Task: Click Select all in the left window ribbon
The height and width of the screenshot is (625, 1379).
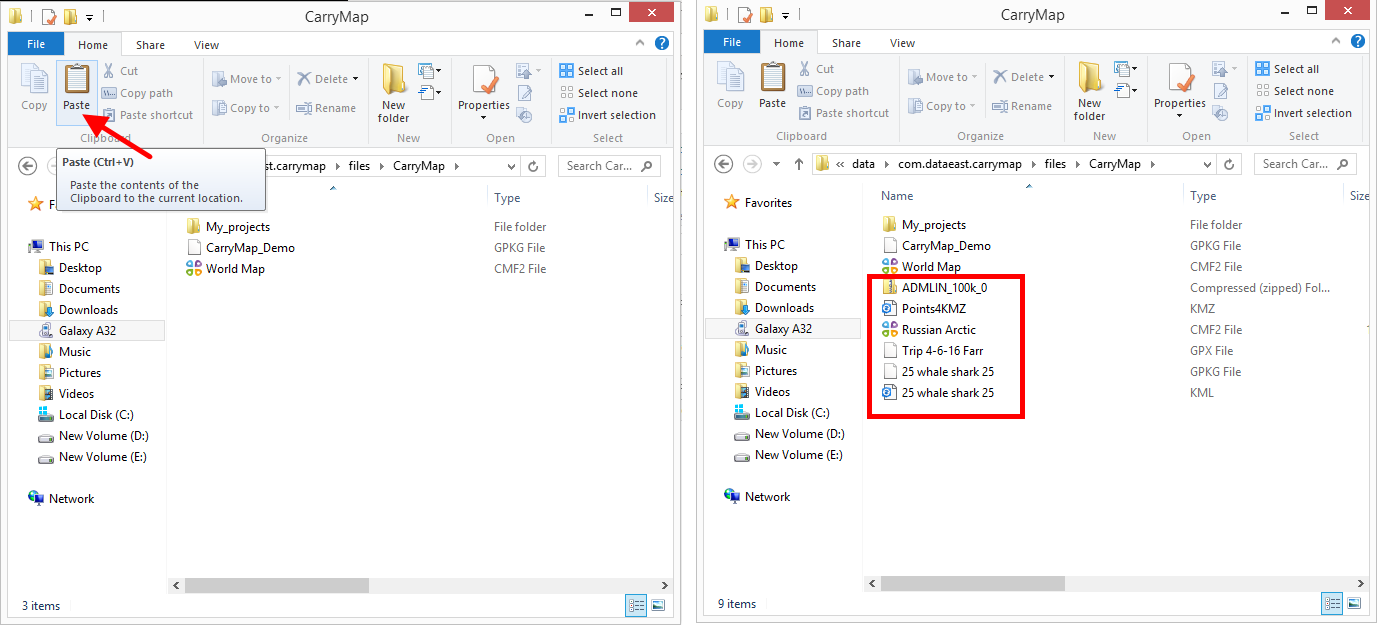Action: tap(599, 71)
